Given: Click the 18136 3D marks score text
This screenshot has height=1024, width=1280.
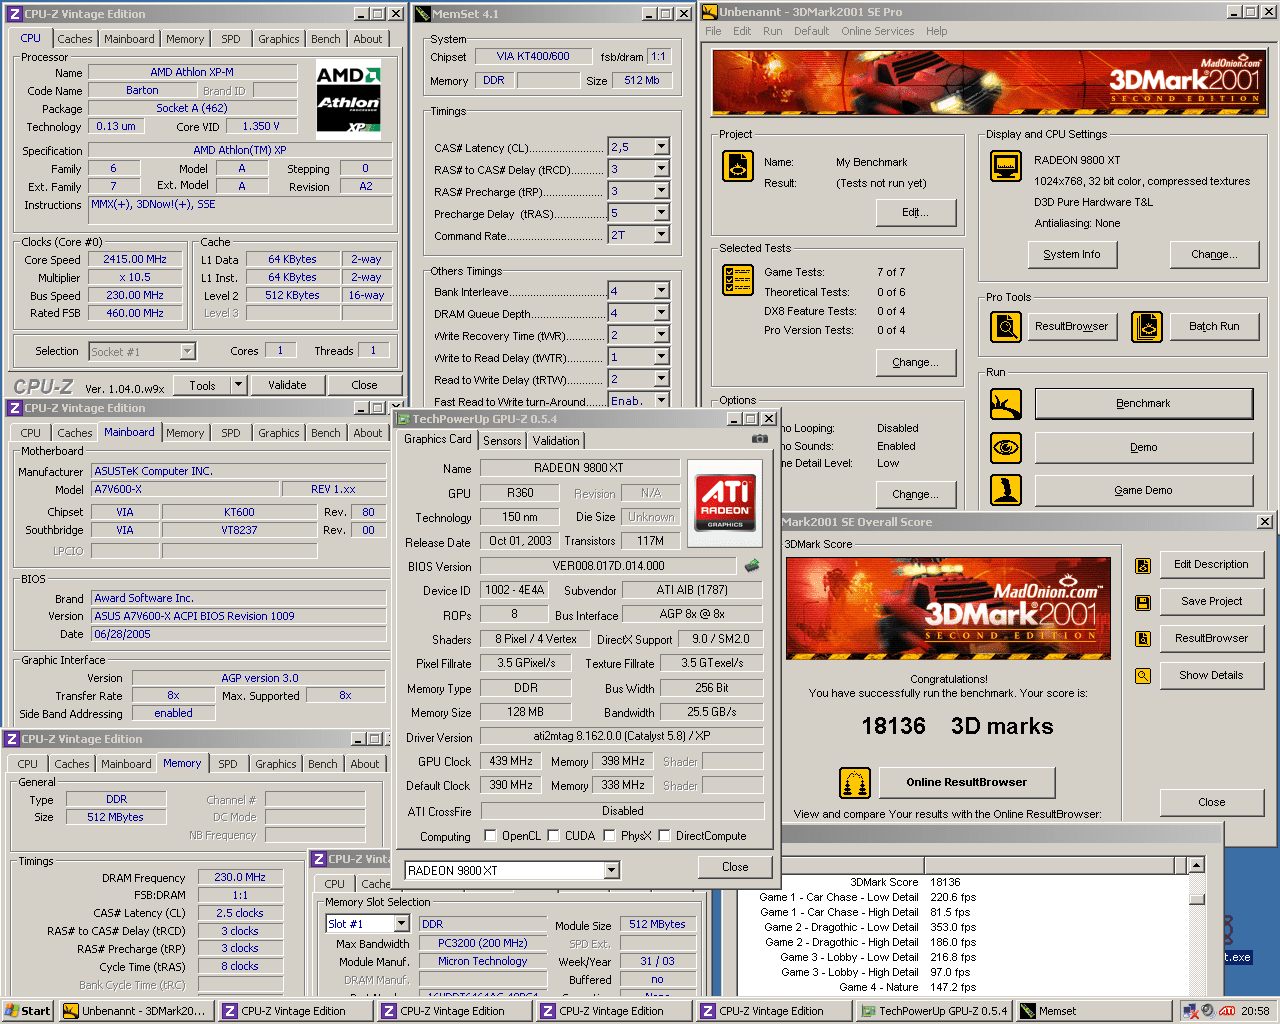Looking at the screenshot, I should click(957, 726).
